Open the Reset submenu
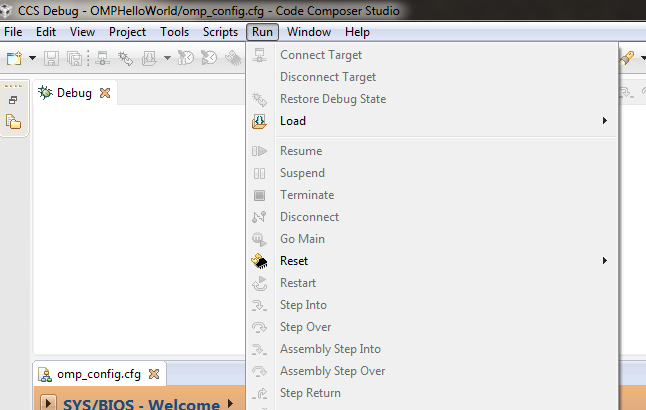Screen dimensions: 646x410 coord(432,261)
